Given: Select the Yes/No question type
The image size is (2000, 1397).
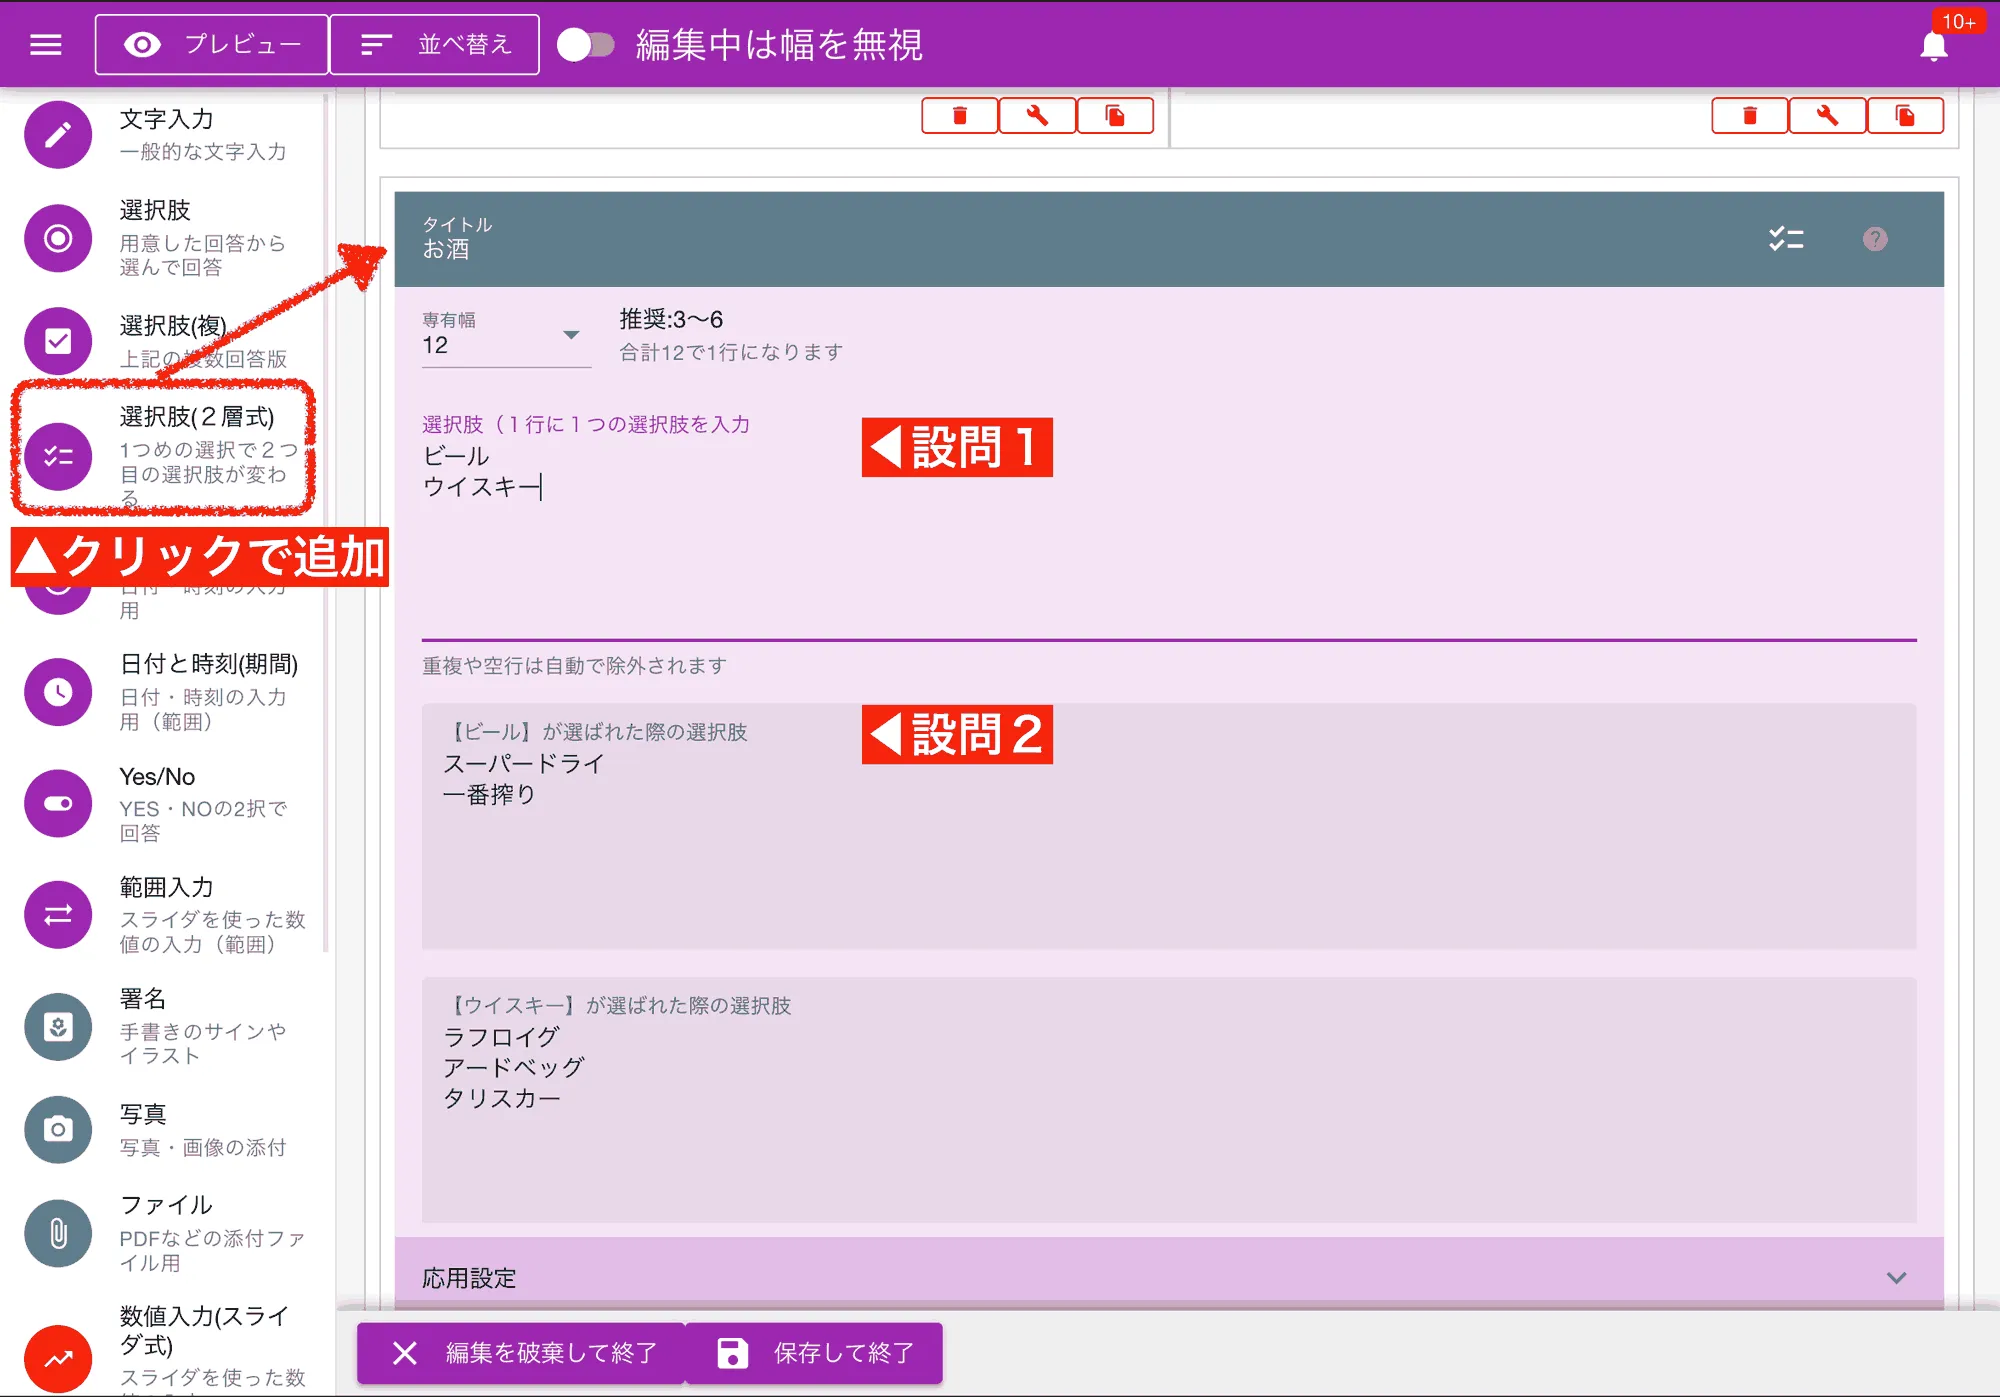Looking at the screenshot, I should [57, 803].
